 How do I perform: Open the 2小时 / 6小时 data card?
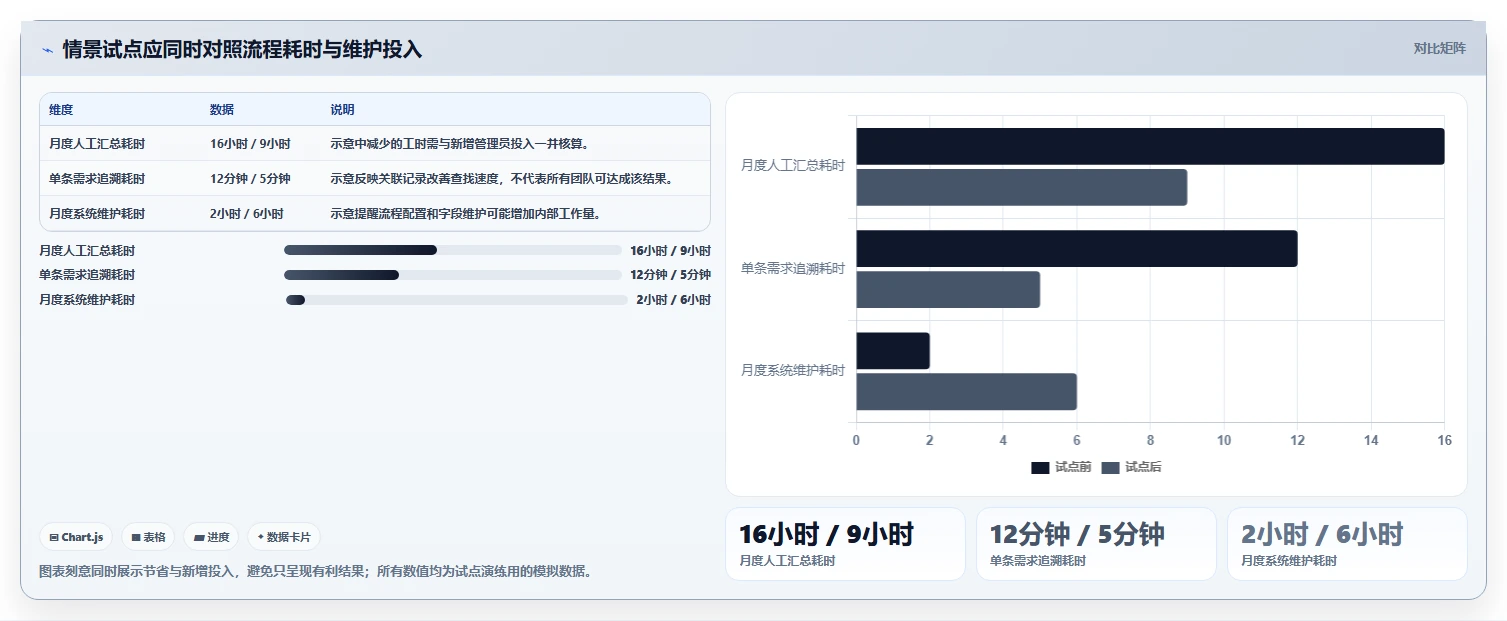[x=1347, y=544]
